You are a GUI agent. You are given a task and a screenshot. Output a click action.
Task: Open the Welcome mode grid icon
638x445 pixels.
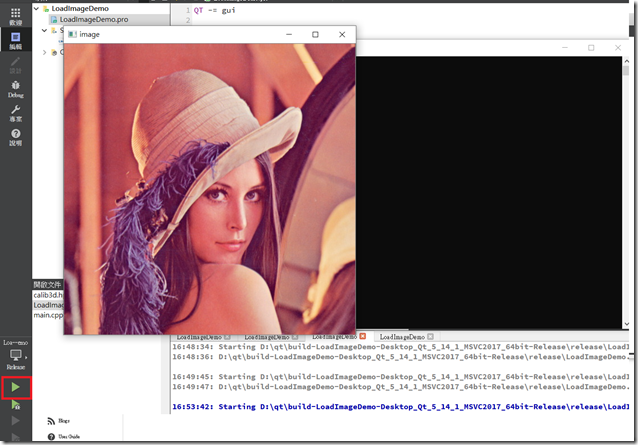click(x=15, y=13)
